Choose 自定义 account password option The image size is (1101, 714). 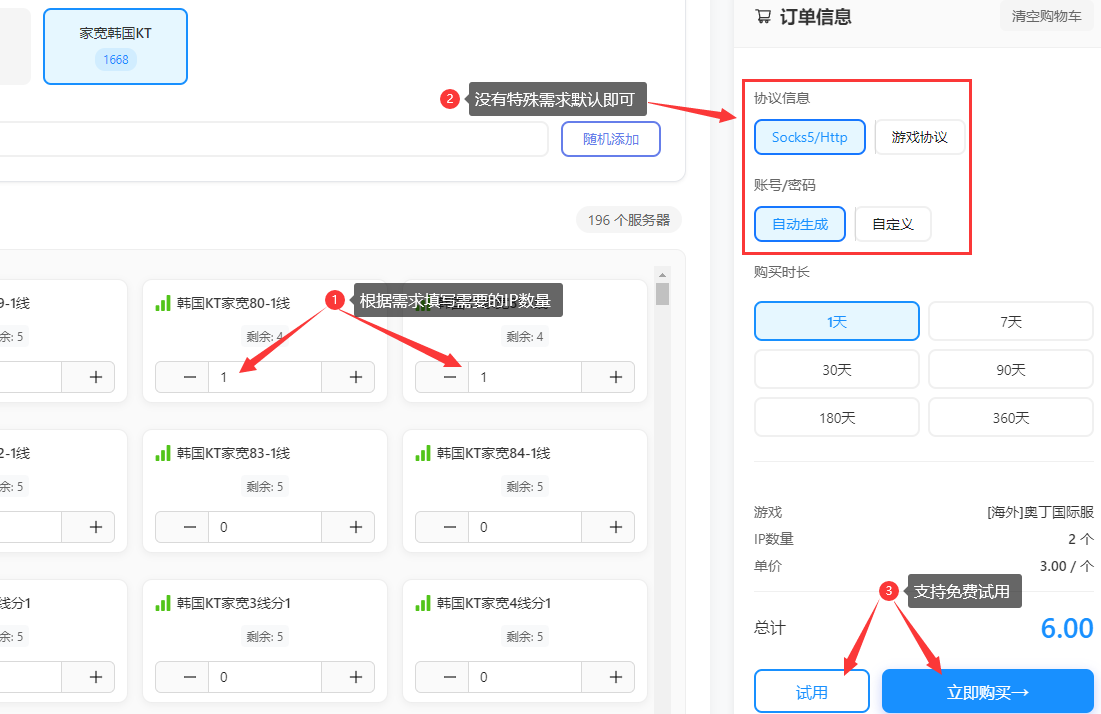click(x=892, y=225)
